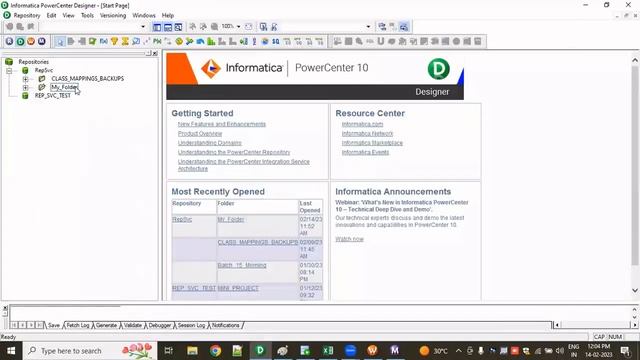Close the Navigator panel with its X button

[x=155, y=53]
